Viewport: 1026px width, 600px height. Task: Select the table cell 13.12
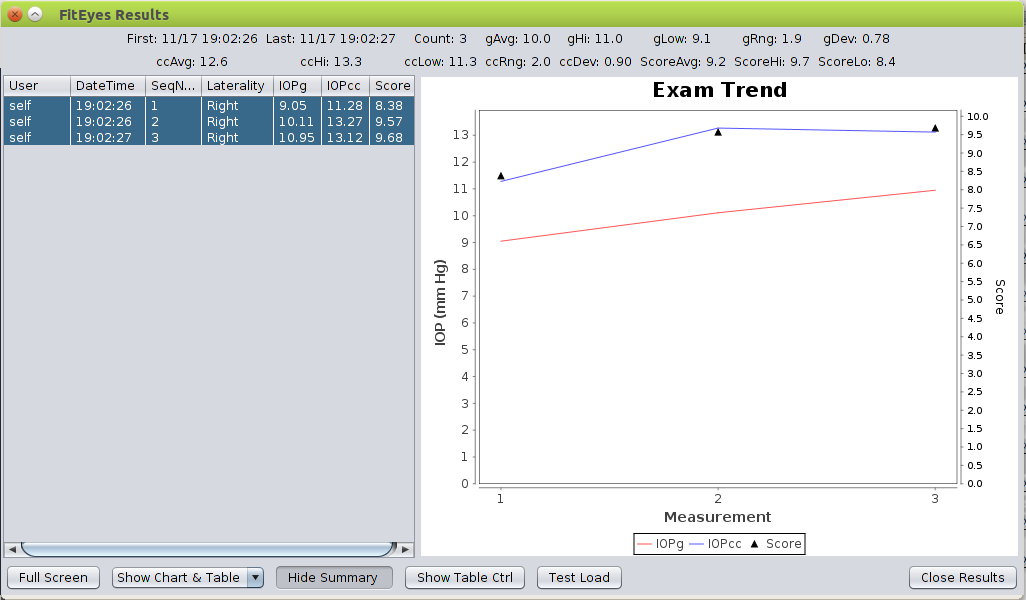345,137
